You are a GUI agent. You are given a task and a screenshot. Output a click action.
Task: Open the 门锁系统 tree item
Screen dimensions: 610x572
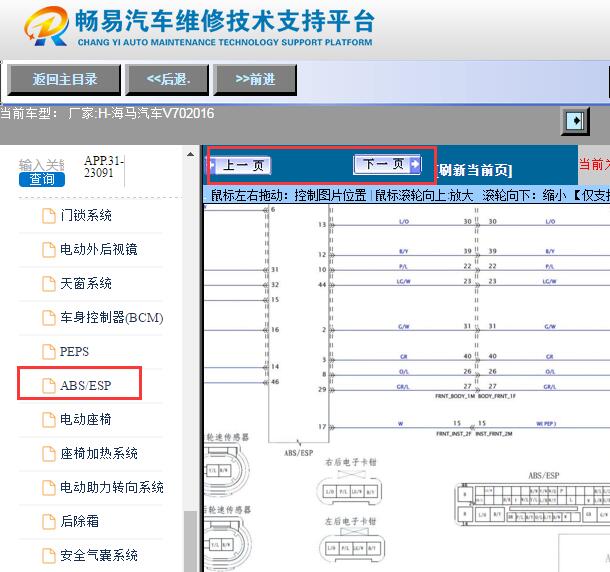(86, 215)
